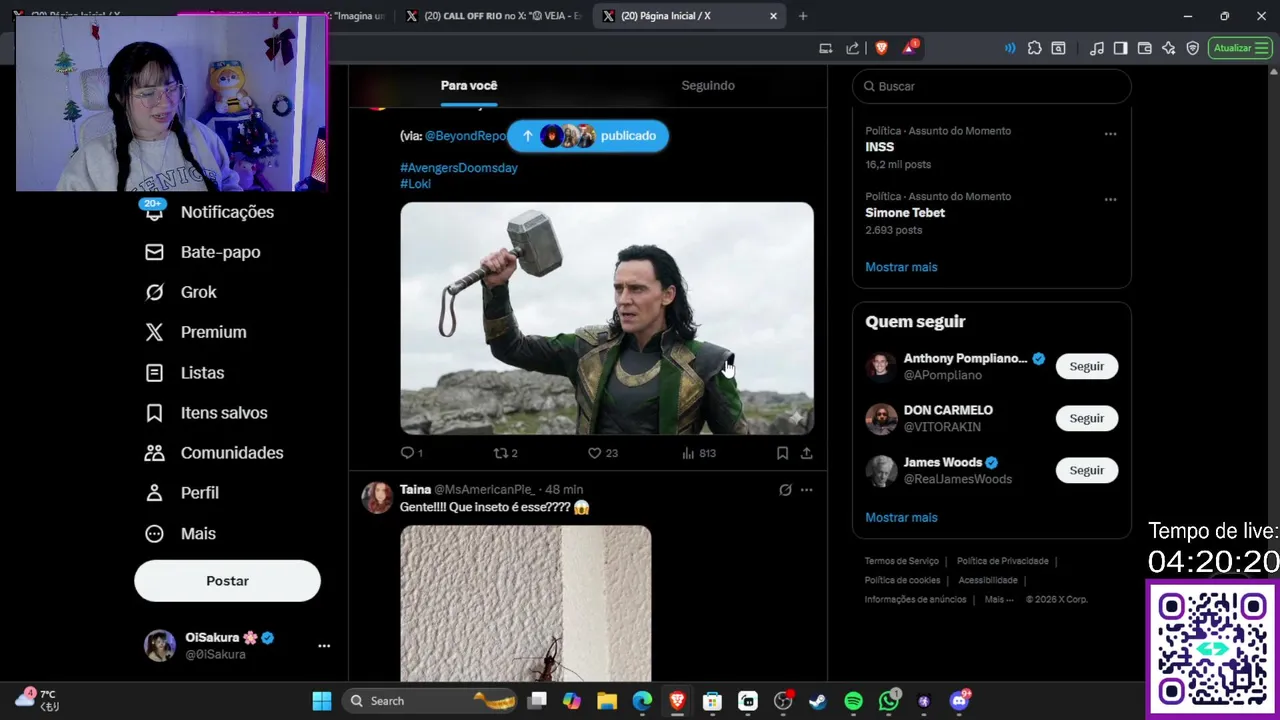Viewport: 1280px width, 720px height.
Task: Click the Postar button
Action: pyautogui.click(x=227, y=581)
